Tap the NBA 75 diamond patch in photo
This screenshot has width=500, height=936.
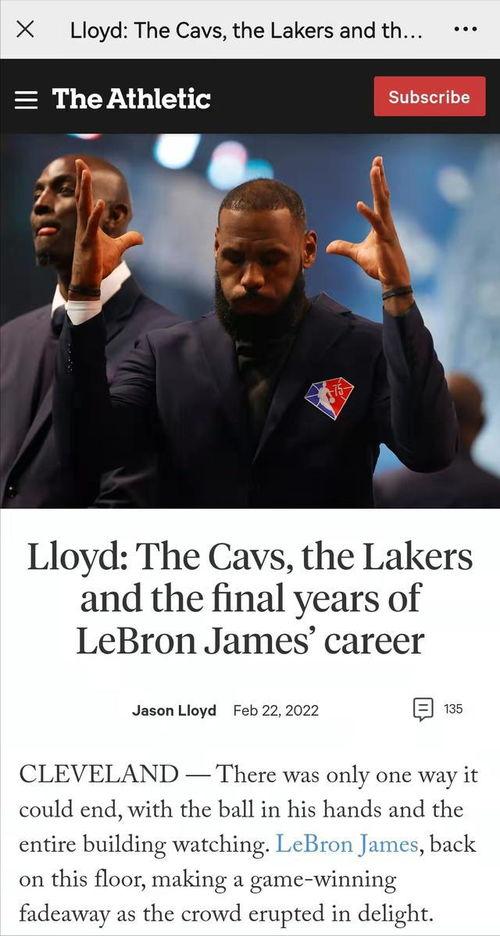click(329, 398)
